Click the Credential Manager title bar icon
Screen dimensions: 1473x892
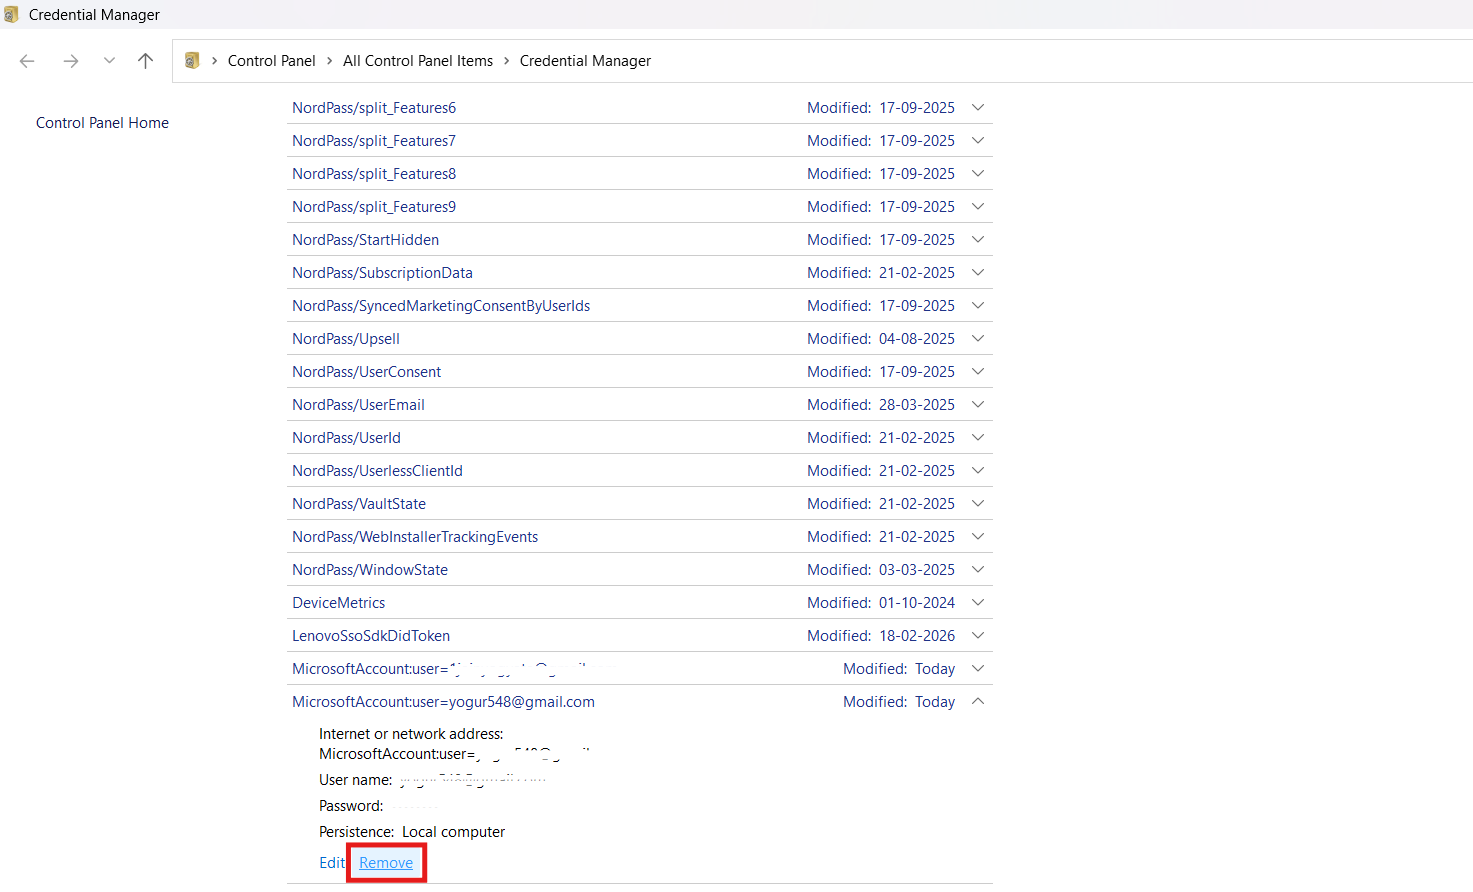(11, 14)
